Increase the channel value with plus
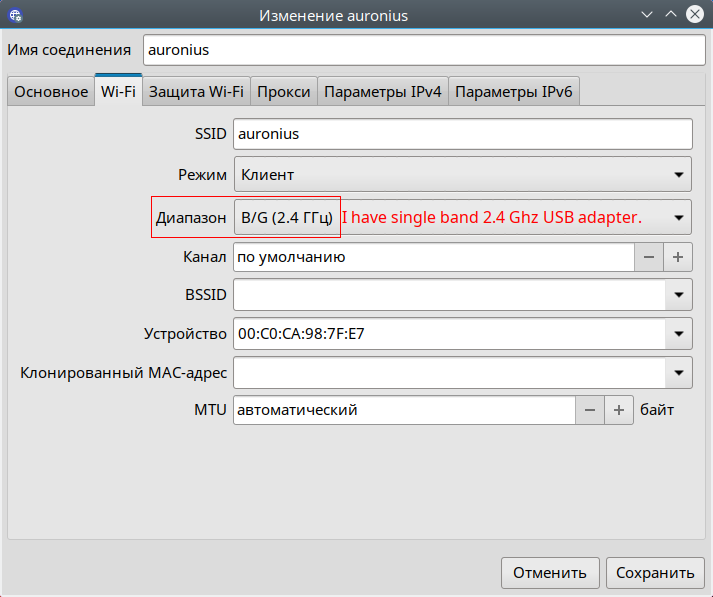The image size is (713, 597). click(x=678, y=257)
